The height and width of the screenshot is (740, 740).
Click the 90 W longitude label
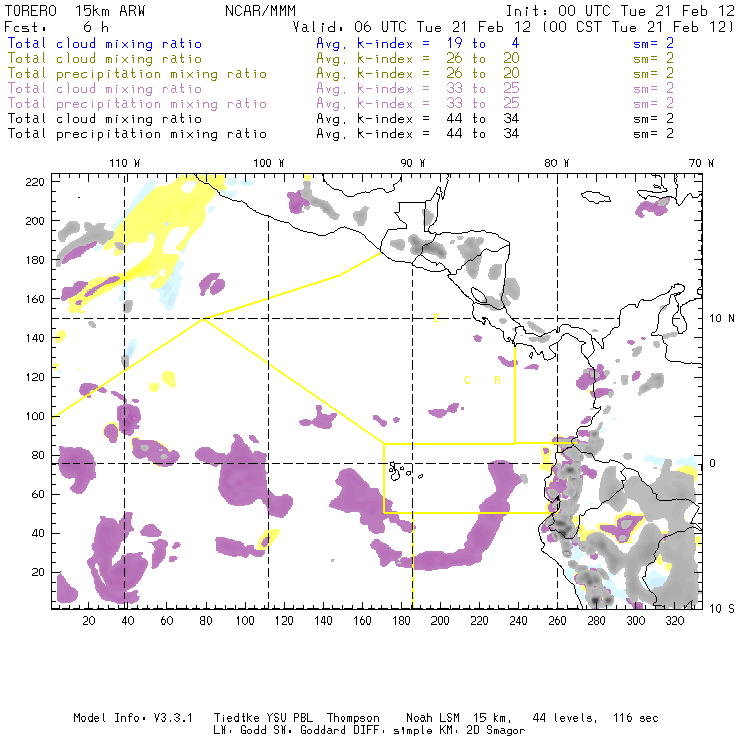(412, 163)
